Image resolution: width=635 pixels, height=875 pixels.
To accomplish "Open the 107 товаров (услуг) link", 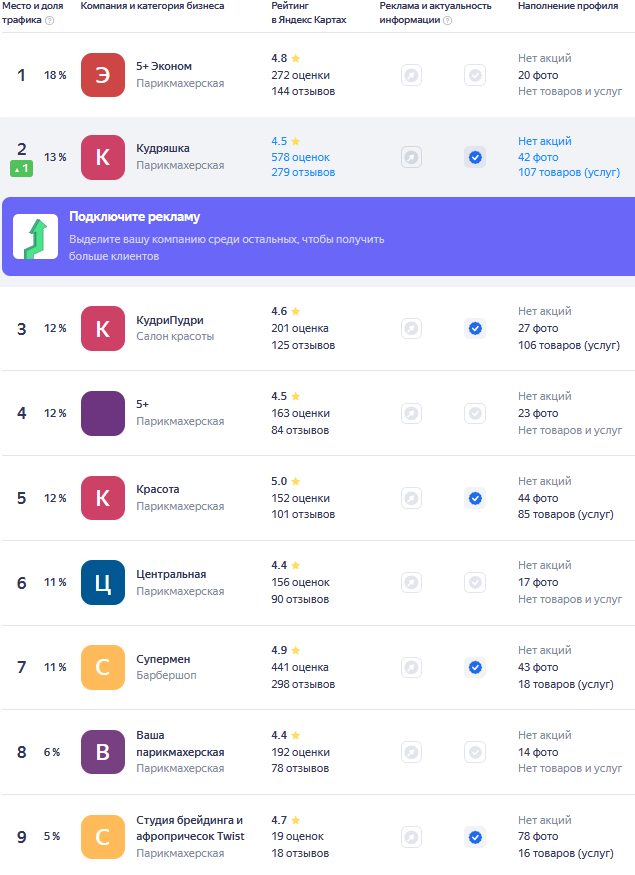I will 569,172.
